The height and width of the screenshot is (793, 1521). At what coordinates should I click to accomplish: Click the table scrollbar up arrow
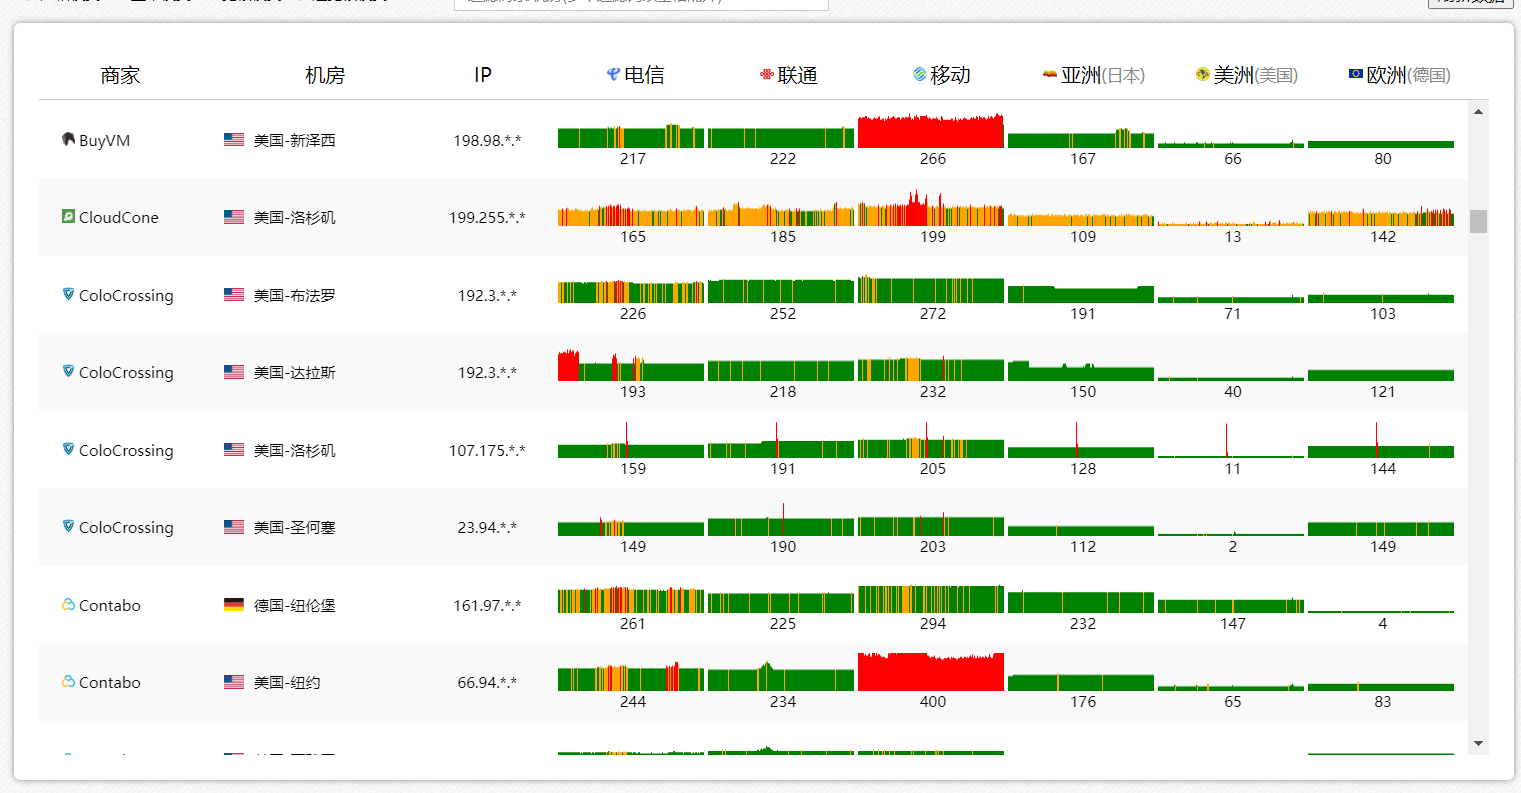1478,111
